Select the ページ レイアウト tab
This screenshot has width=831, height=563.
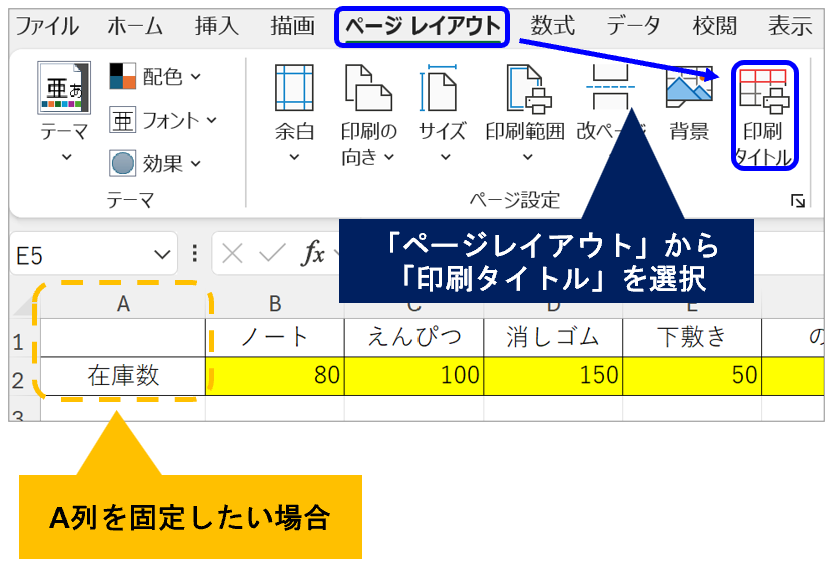[x=422, y=26]
